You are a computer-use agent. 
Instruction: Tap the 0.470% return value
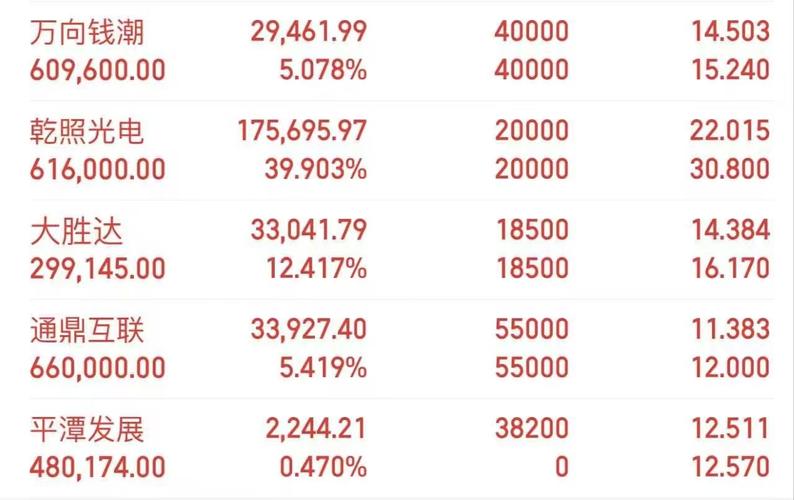pos(324,467)
